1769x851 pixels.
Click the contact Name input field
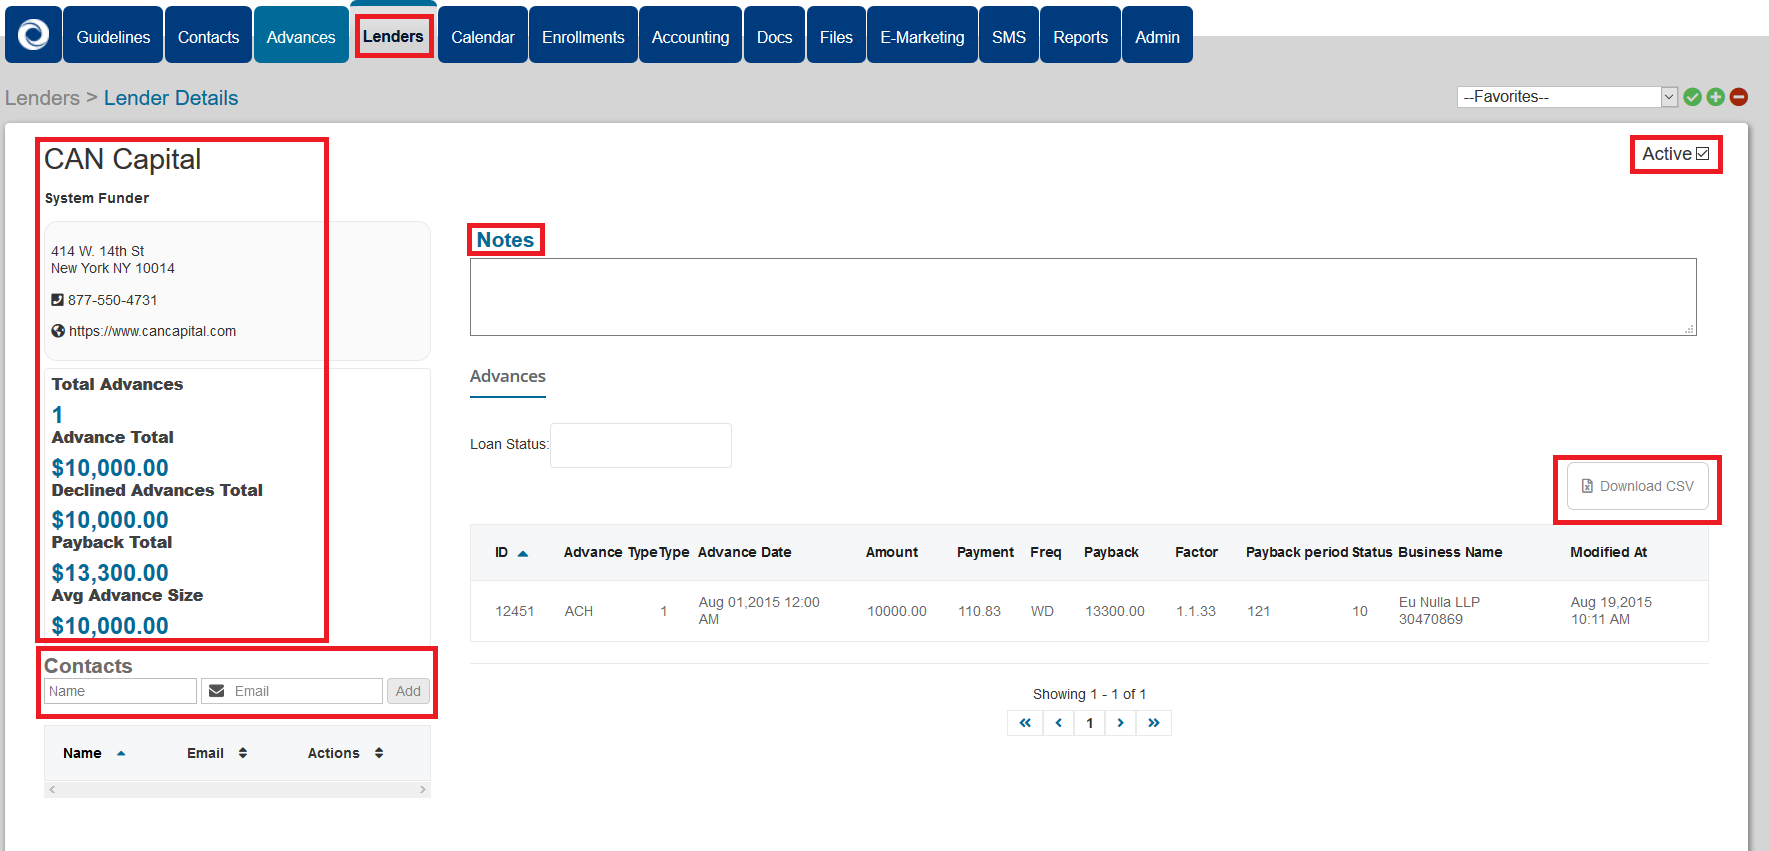[x=120, y=691]
